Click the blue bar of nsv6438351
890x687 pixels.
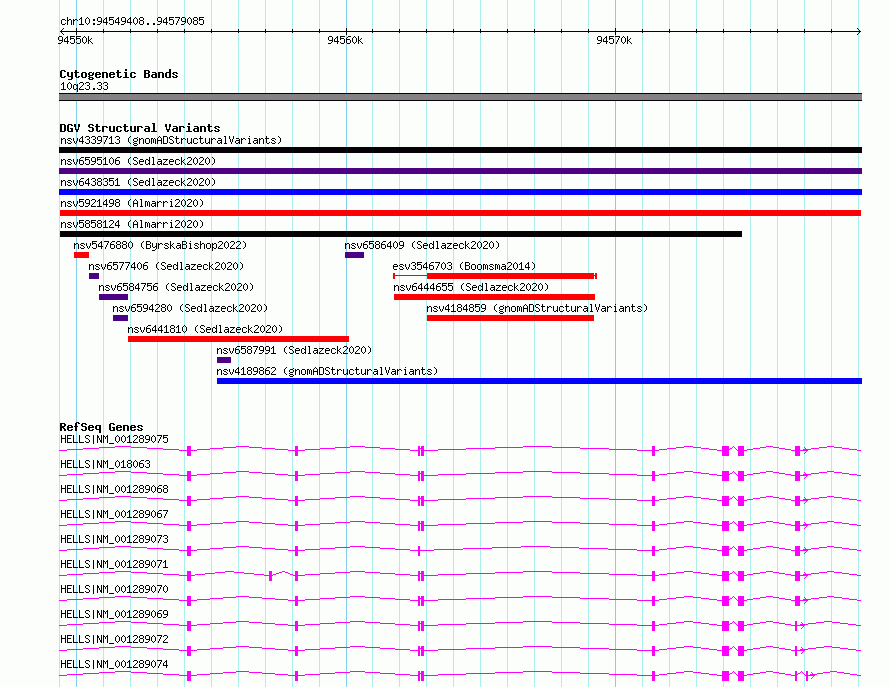pyautogui.click(x=460, y=192)
